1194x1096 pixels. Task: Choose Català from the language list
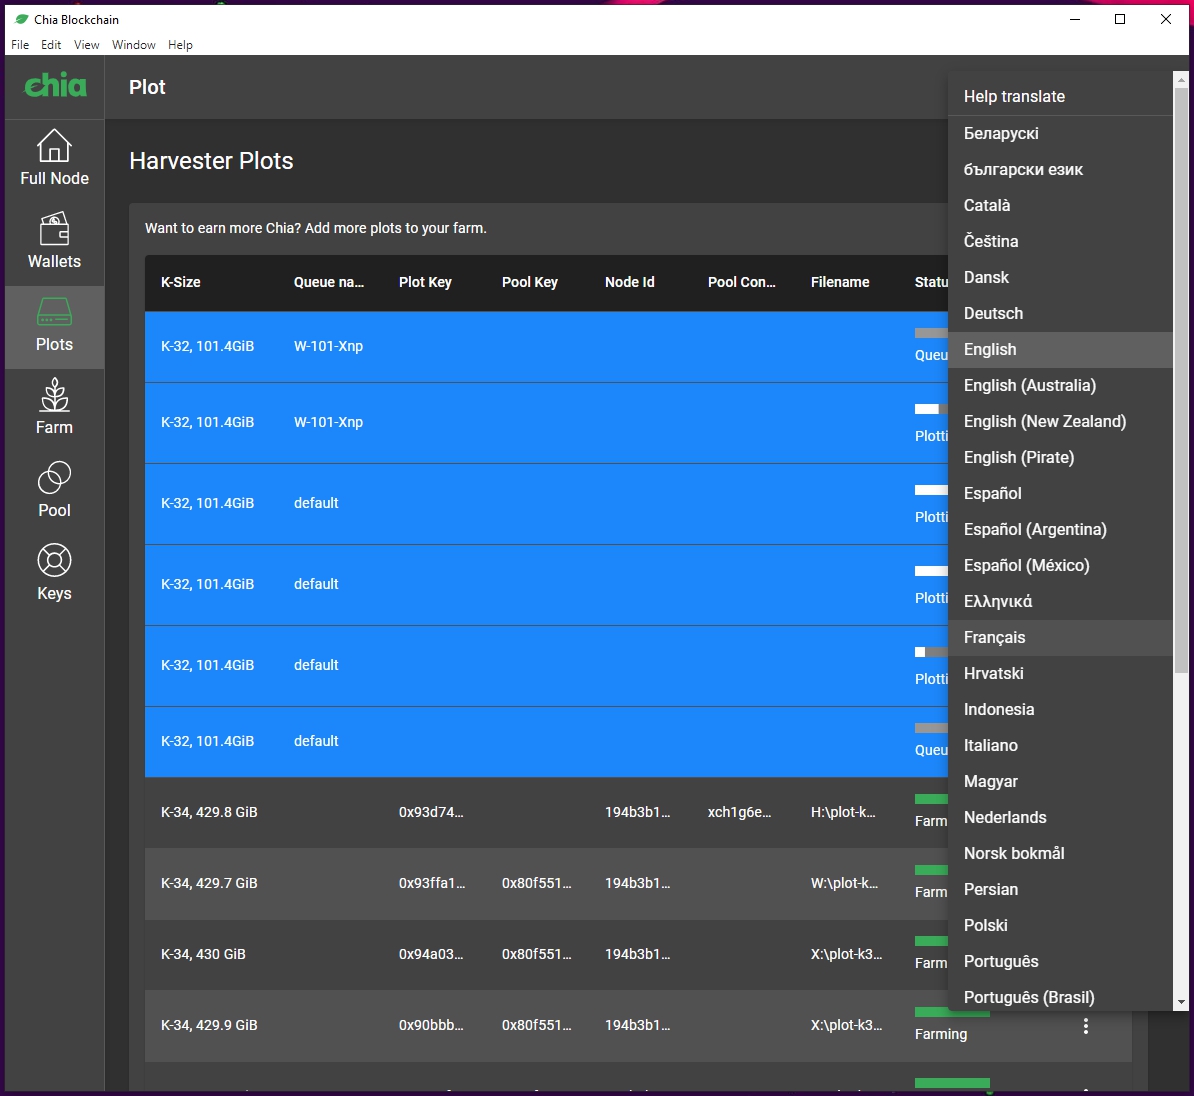(x=1060, y=205)
